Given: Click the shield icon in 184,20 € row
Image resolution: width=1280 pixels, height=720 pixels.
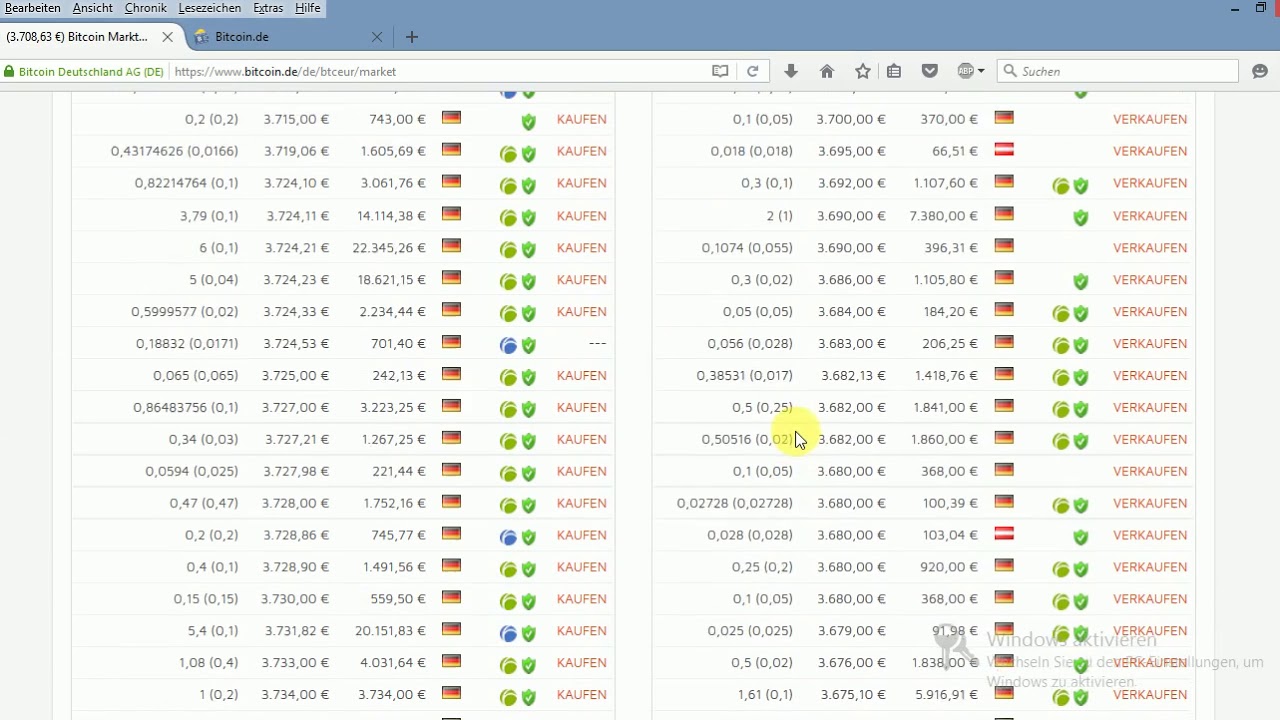Looking at the screenshot, I should 1080,314.
